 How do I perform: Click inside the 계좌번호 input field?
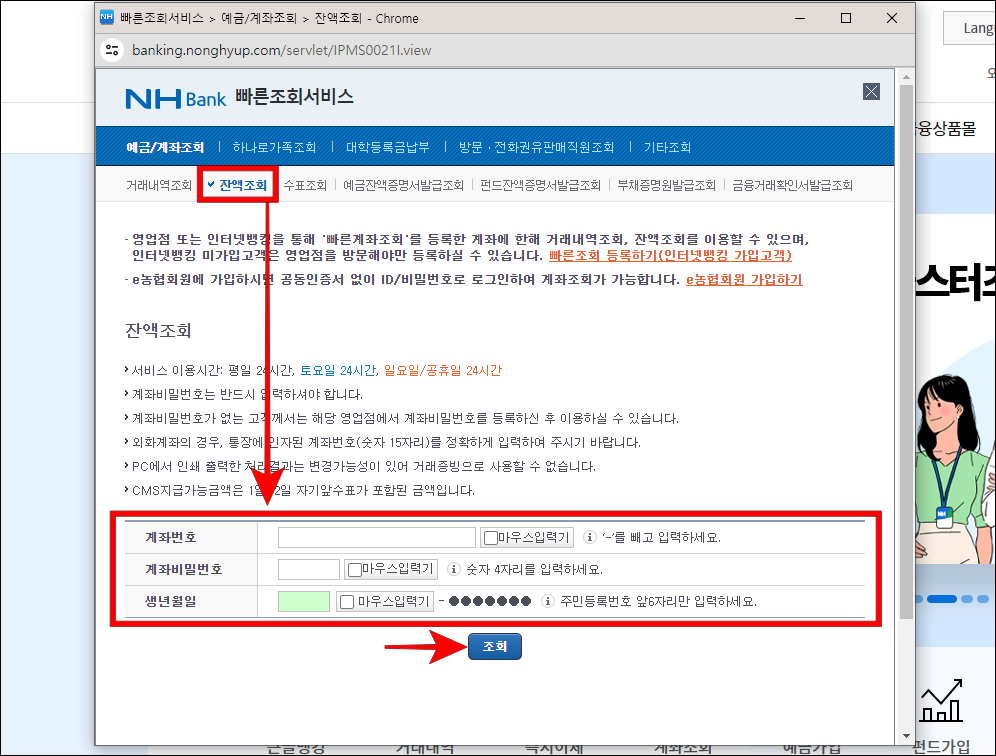tap(377, 537)
